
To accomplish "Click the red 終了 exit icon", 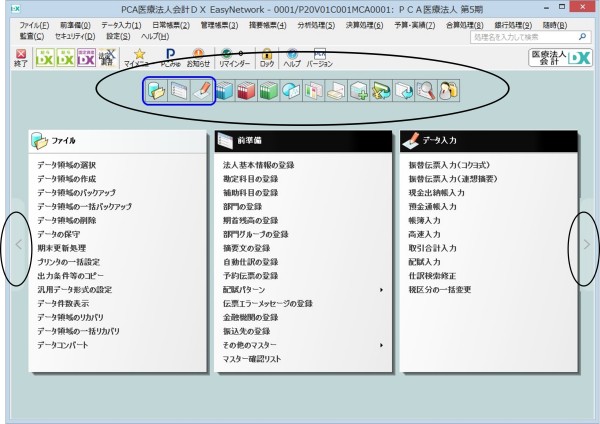I will pos(21,58).
